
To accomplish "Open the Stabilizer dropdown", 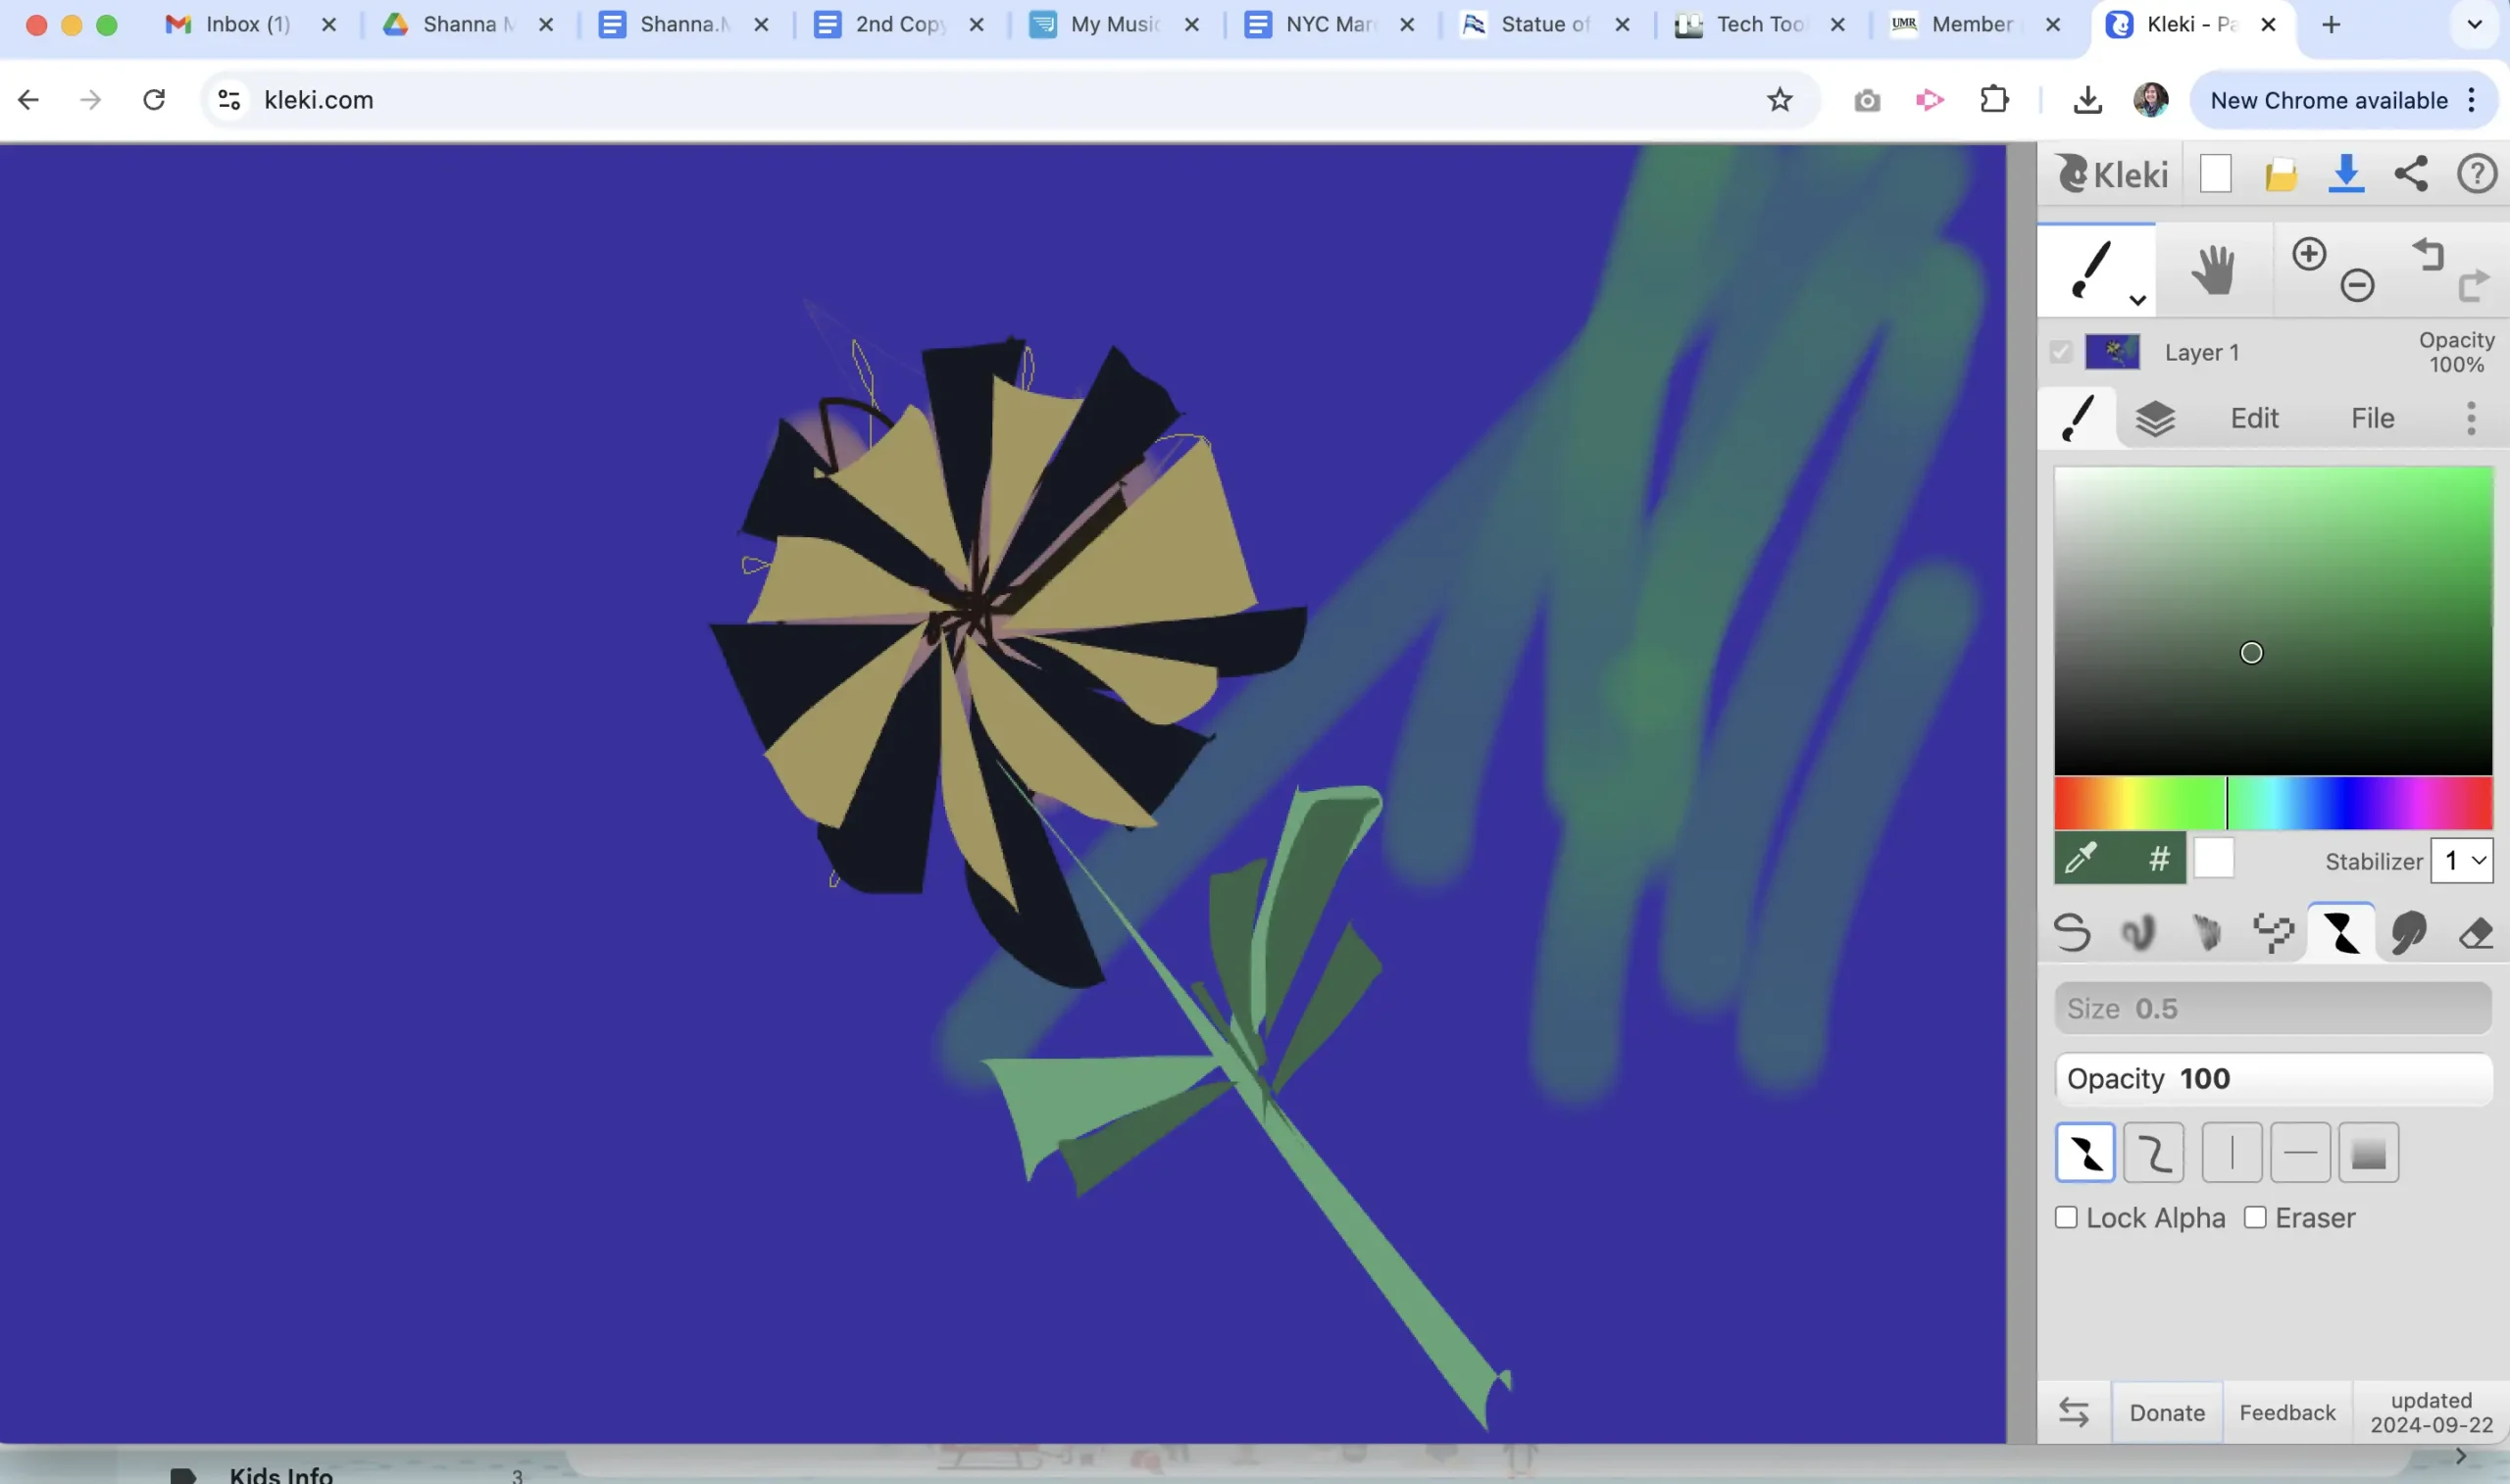I will (x=2462, y=860).
